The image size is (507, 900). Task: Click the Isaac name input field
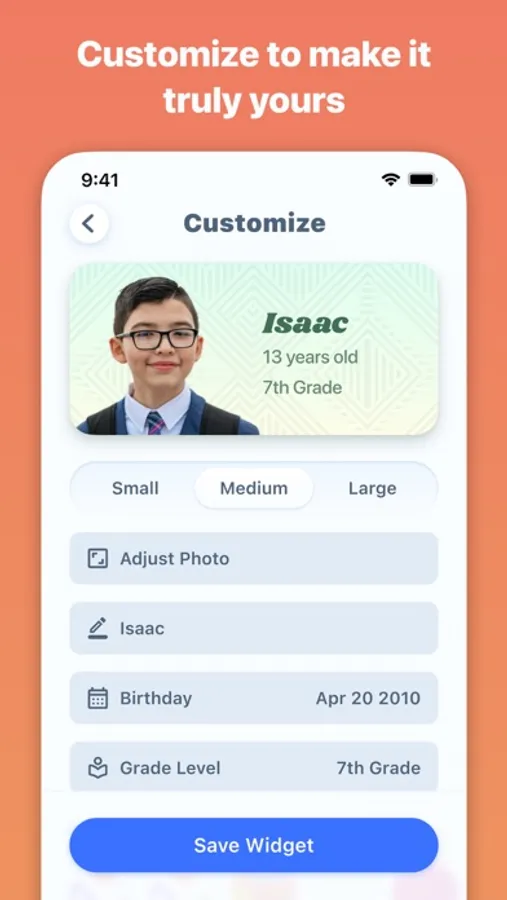click(x=254, y=628)
